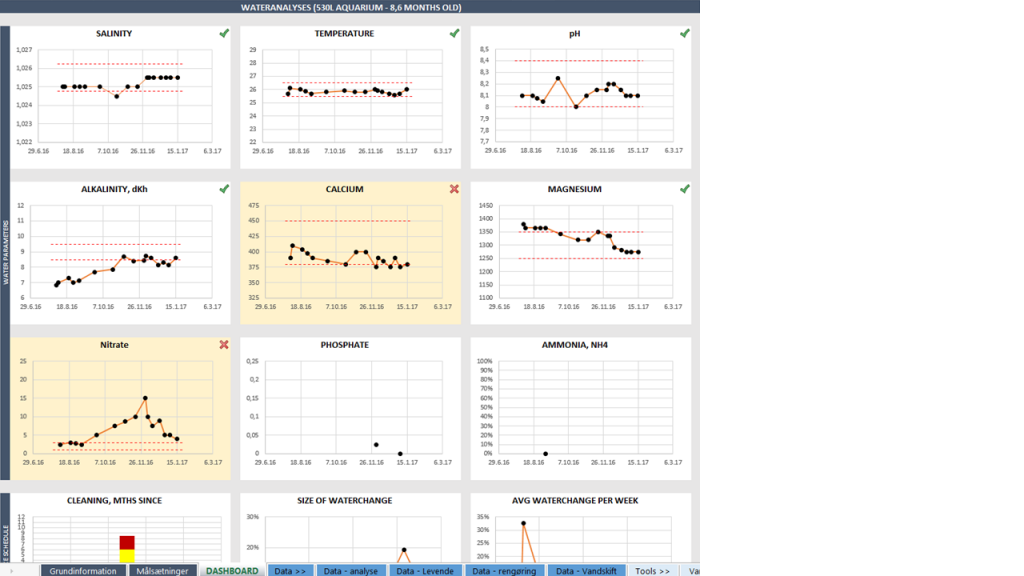Open the Grundinformation sheet tab
1024x576 pixels.
(x=84, y=571)
